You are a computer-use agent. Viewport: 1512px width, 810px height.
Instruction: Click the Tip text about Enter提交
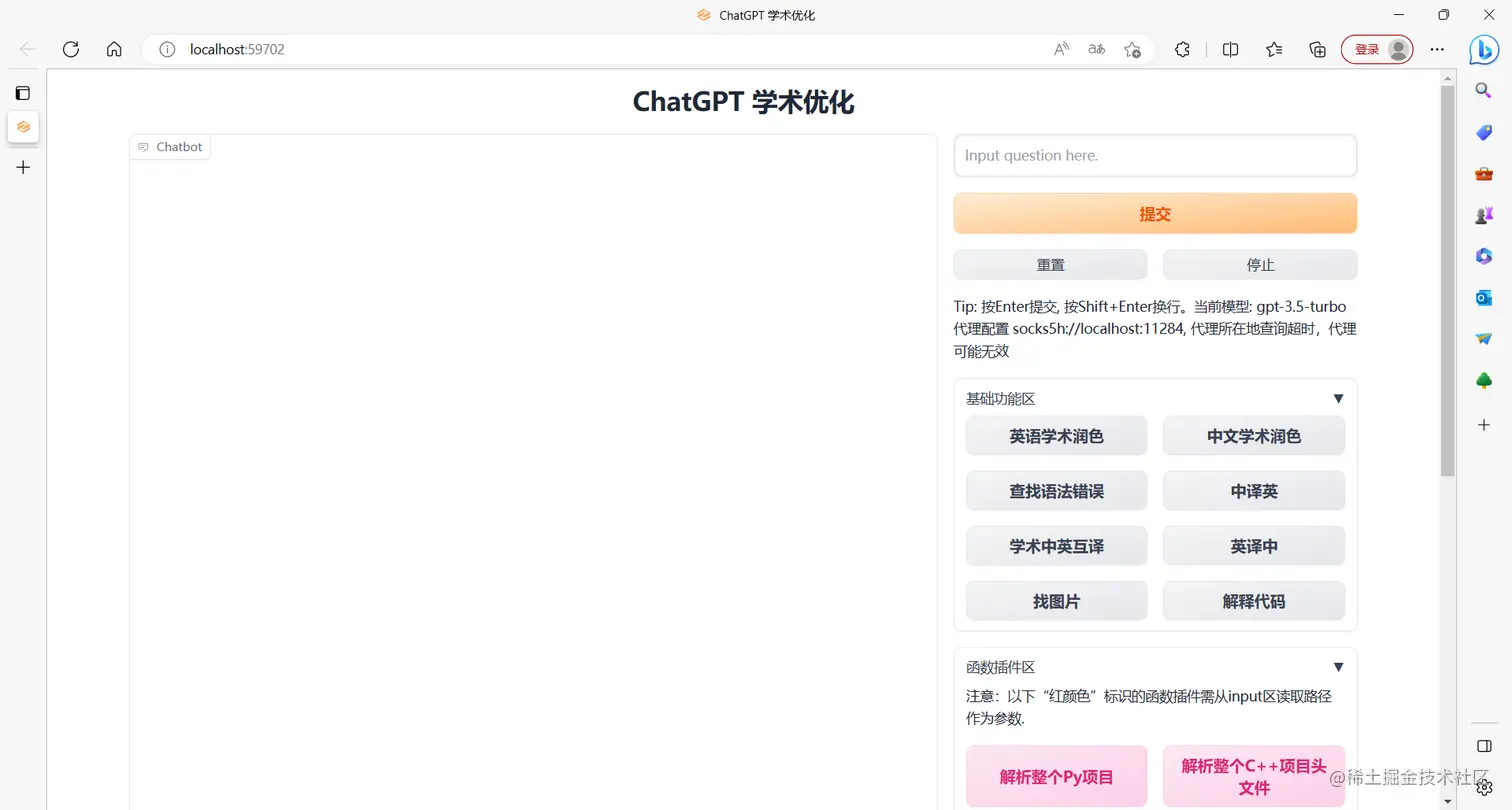click(x=1155, y=329)
